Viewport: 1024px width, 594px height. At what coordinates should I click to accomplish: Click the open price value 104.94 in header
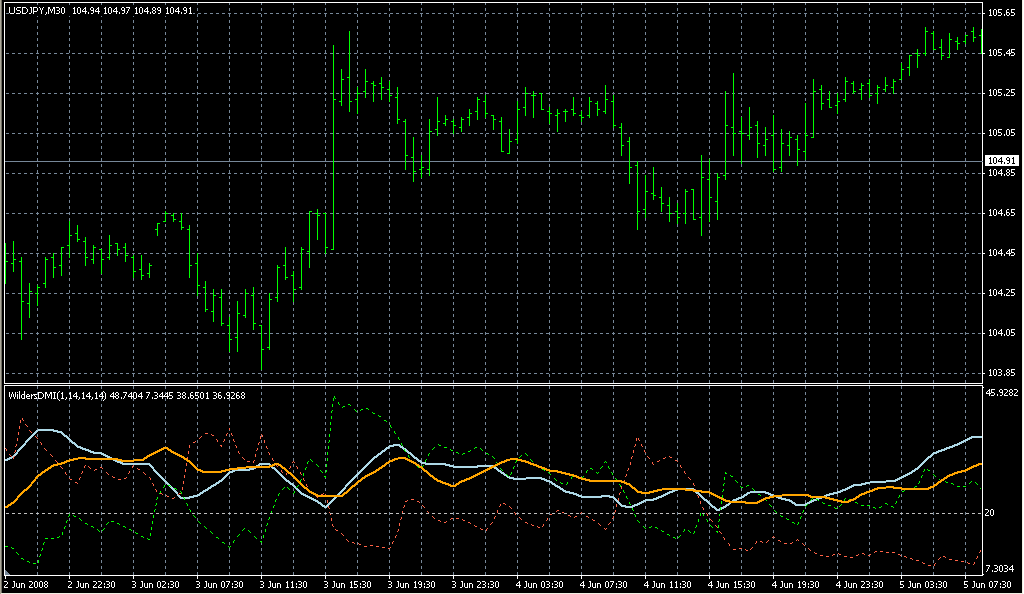[85, 10]
